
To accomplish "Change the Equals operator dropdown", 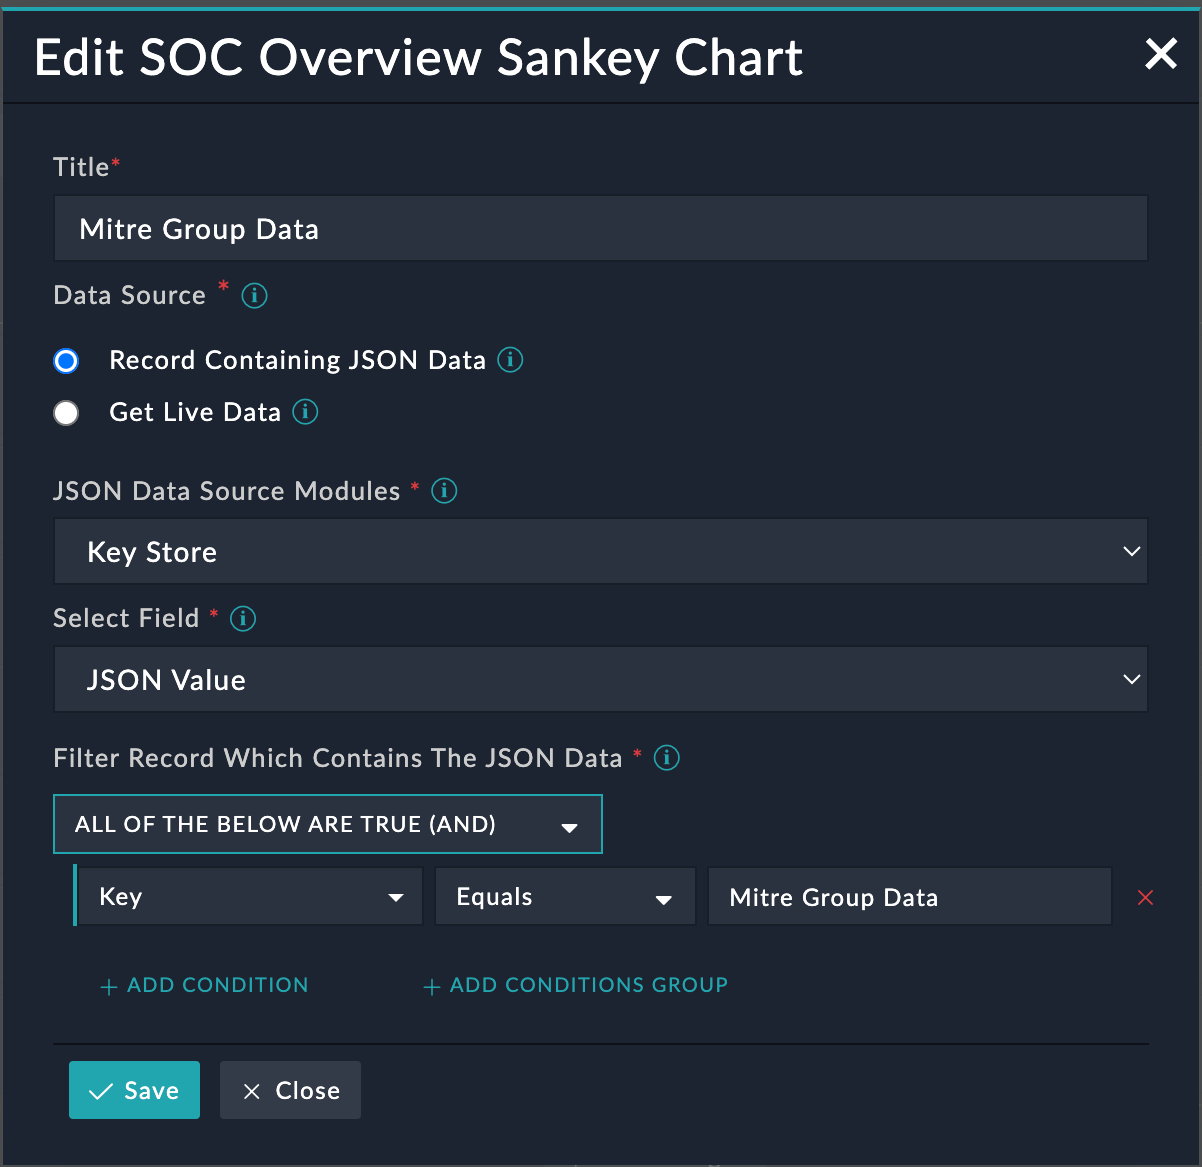I will click(x=564, y=897).
